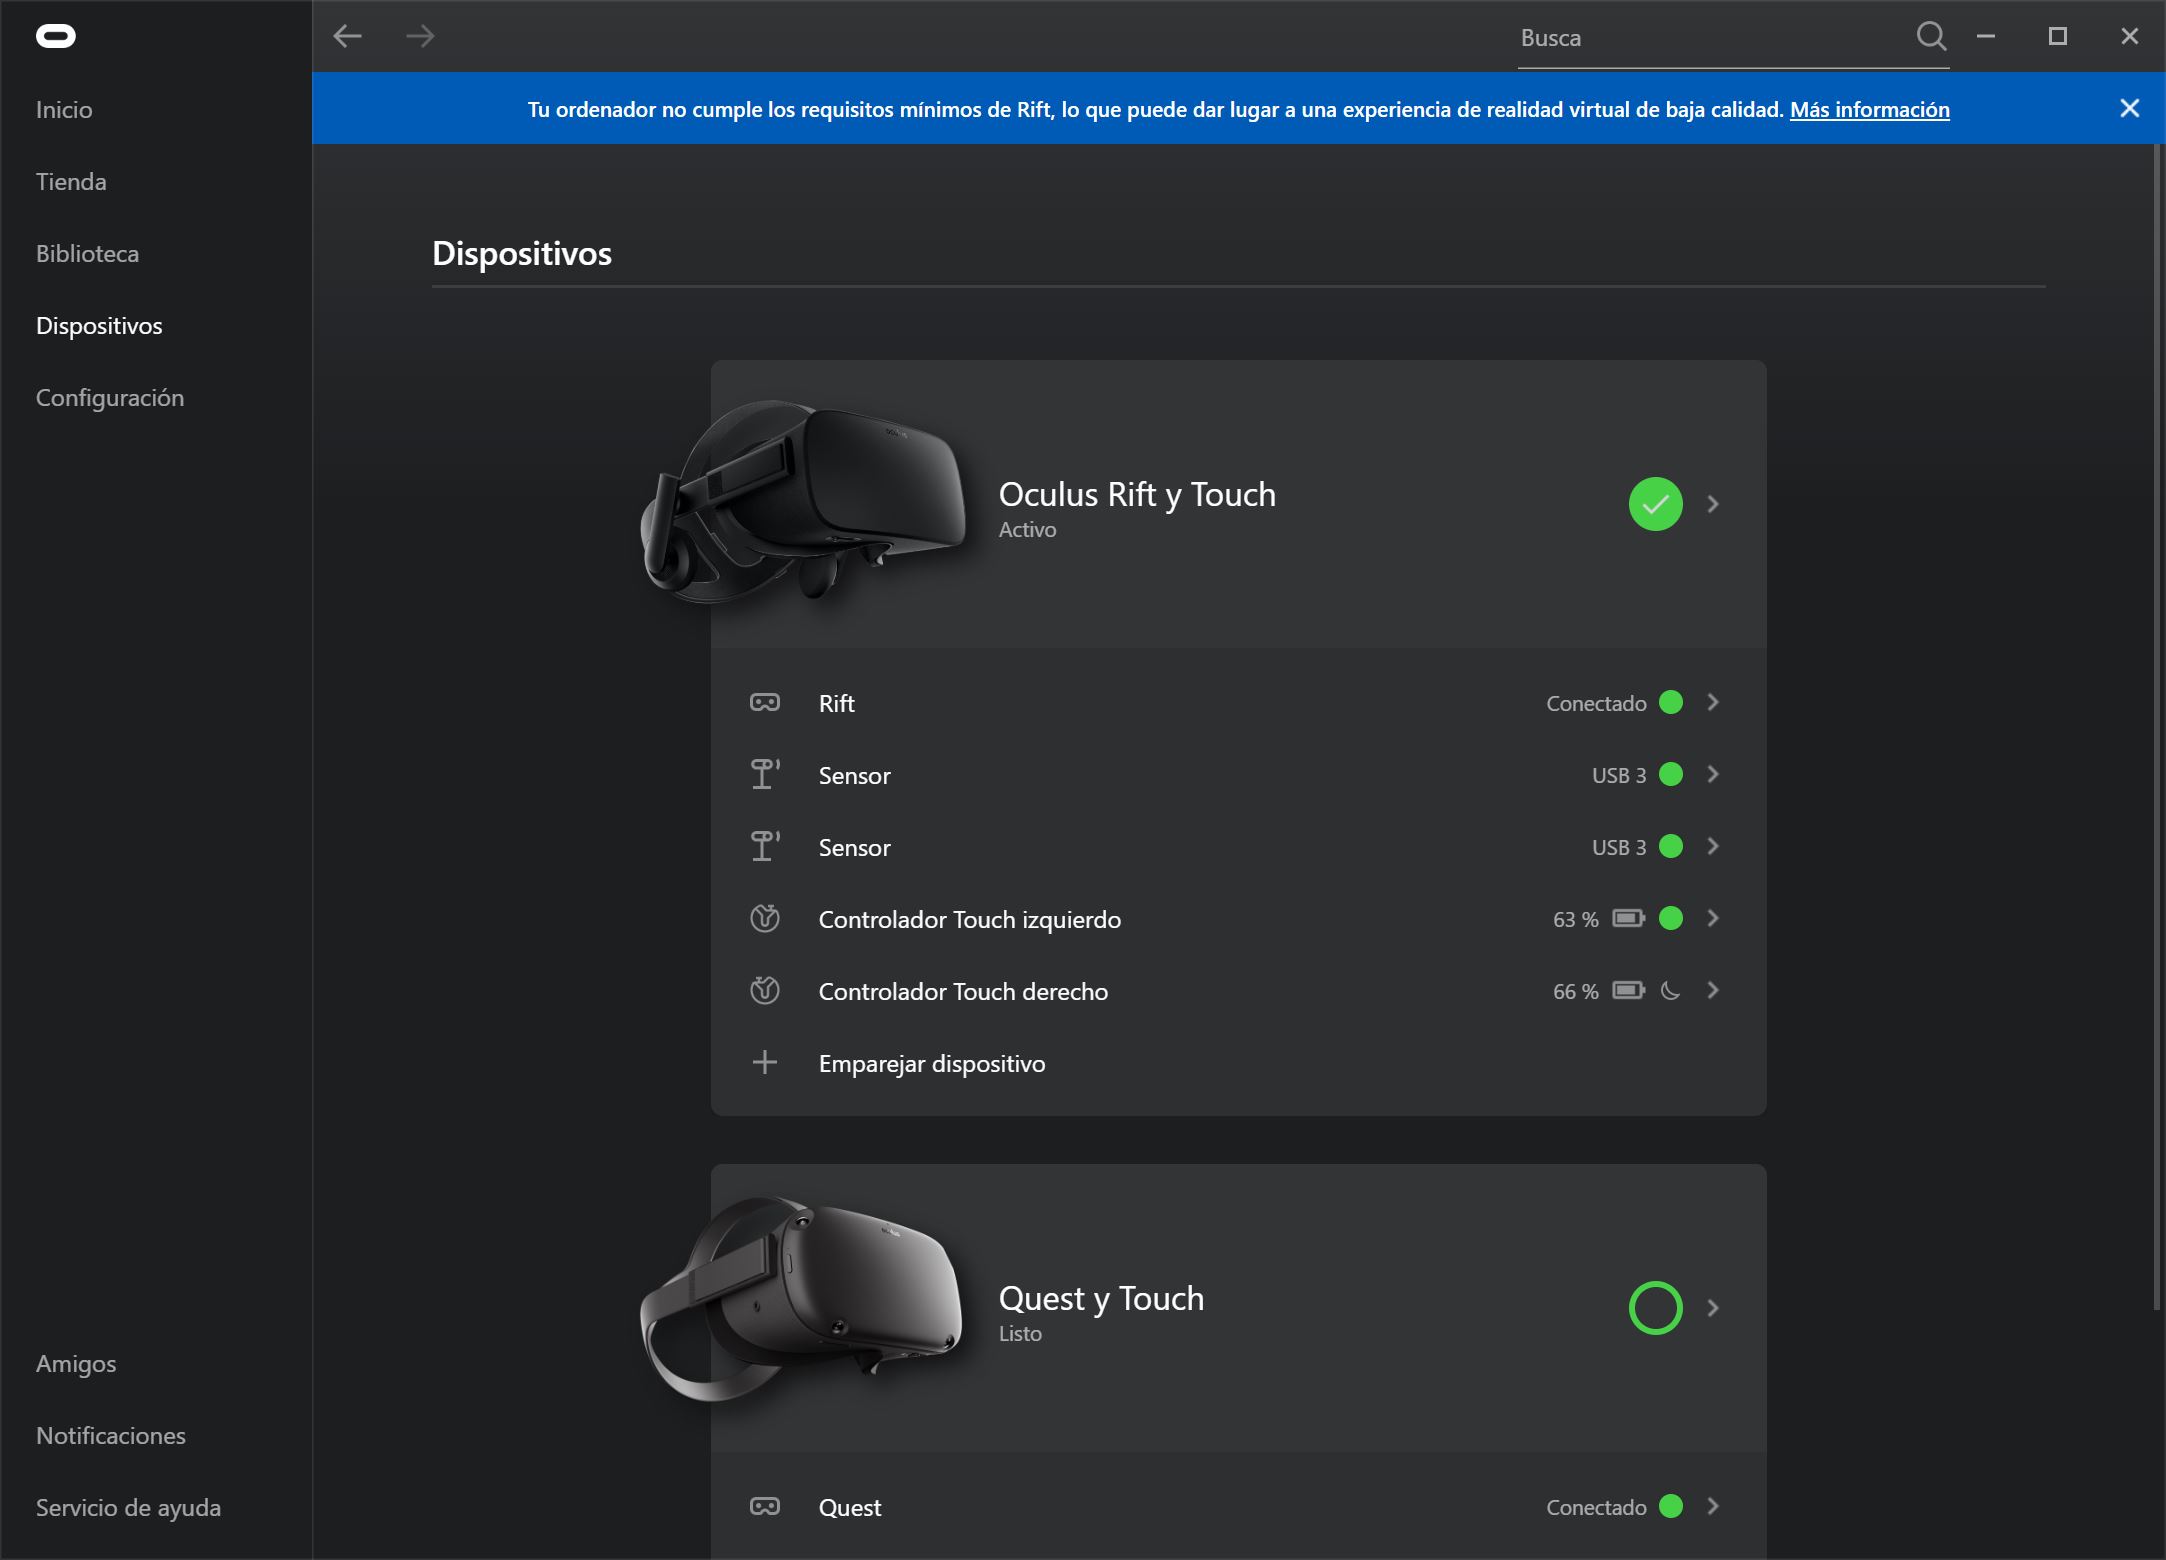The height and width of the screenshot is (1560, 2166).
Task: Click Emparejar dispositivo to pair a device
Action: [932, 1063]
